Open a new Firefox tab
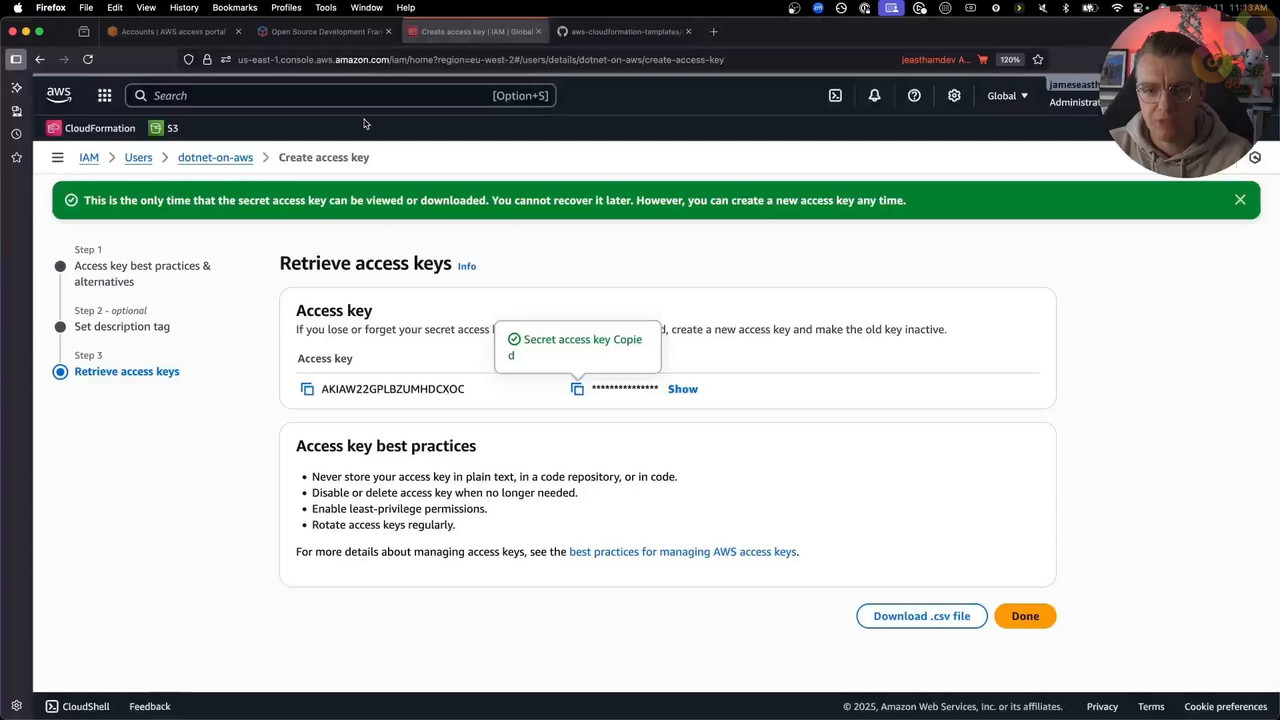1280x720 pixels. [713, 31]
